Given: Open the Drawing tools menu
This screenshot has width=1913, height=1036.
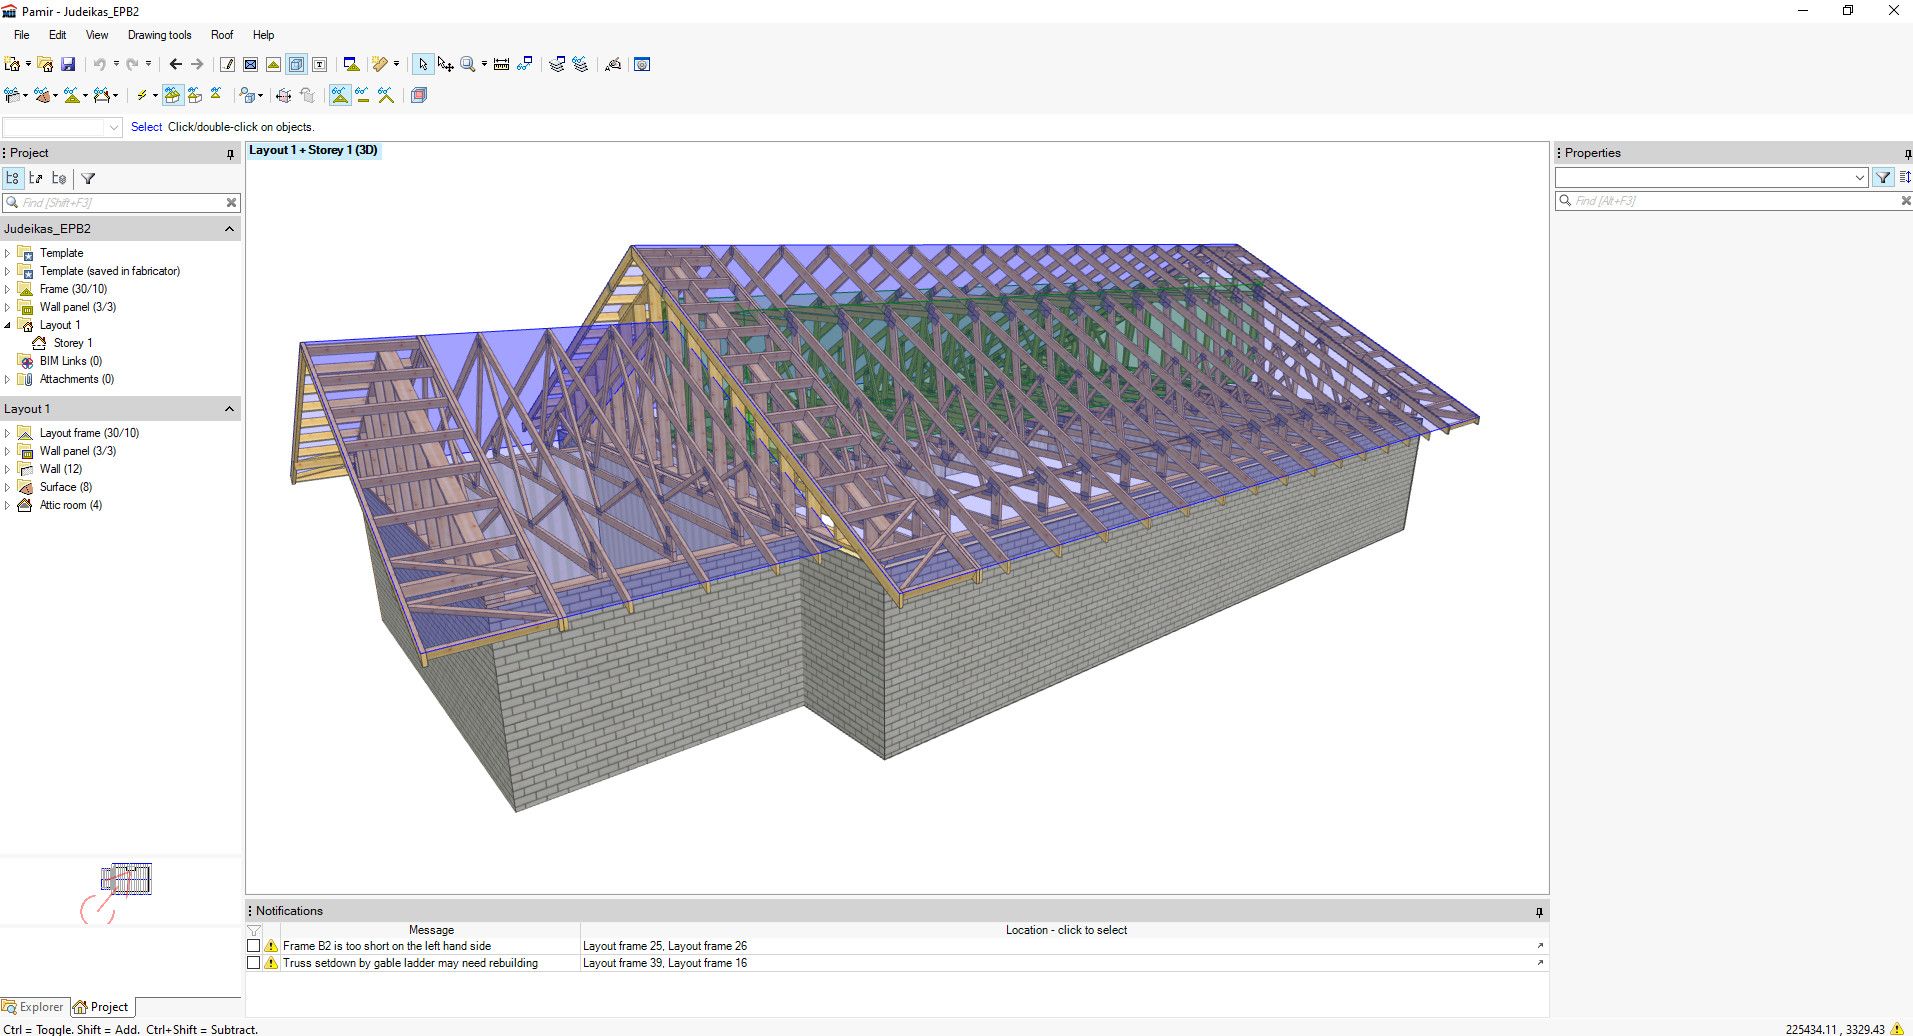Looking at the screenshot, I should 159,35.
